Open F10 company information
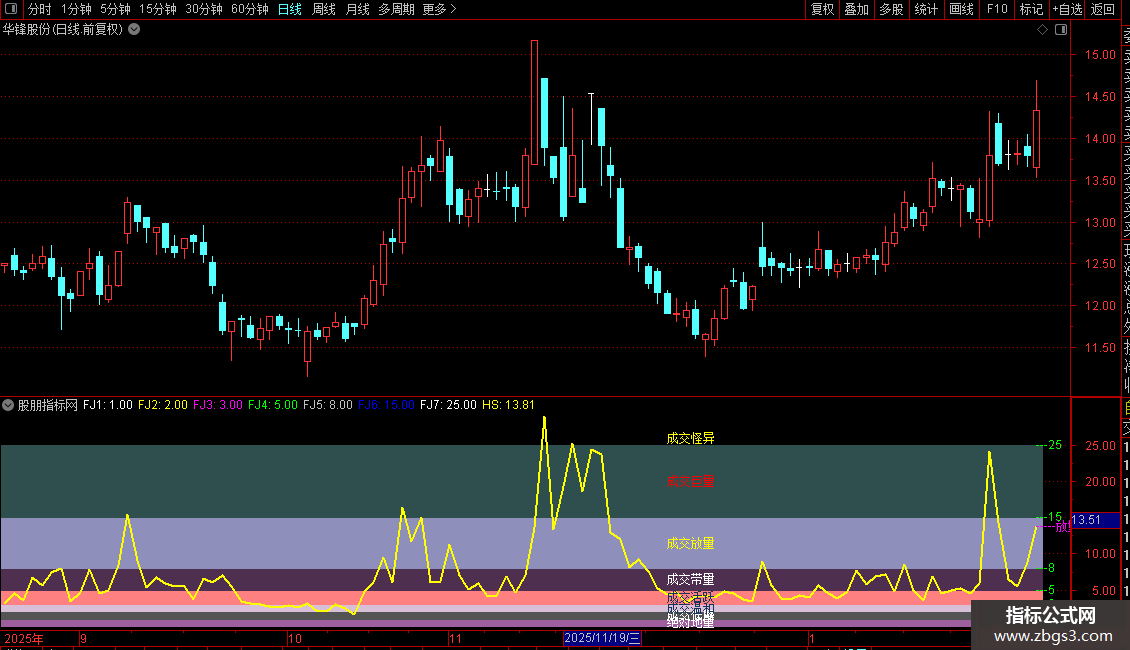 click(997, 9)
